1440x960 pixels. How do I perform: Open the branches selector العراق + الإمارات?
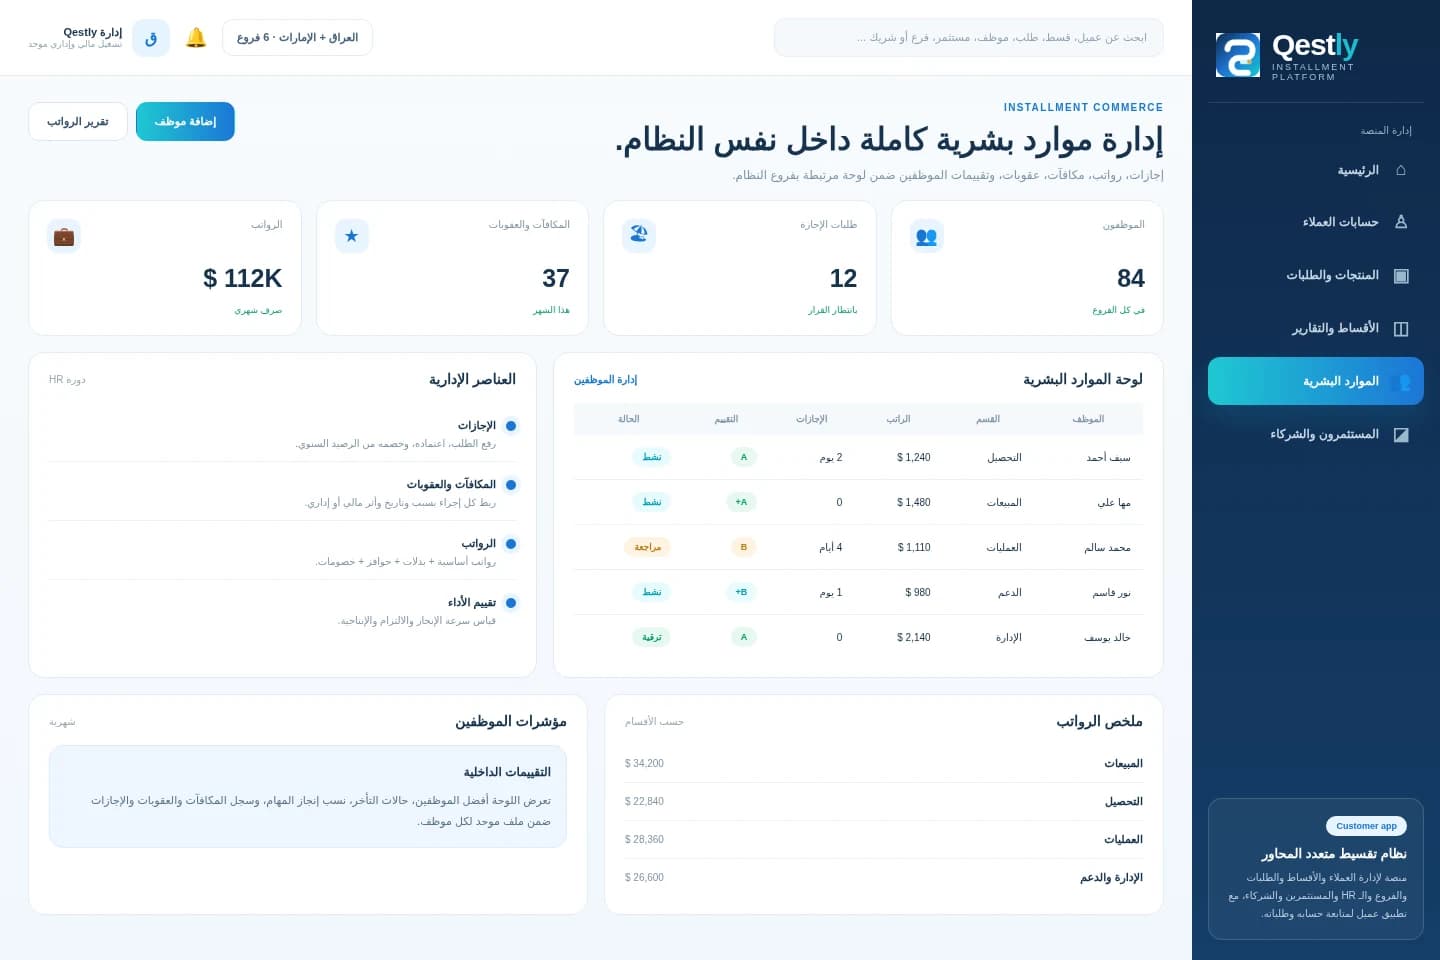(x=297, y=38)
